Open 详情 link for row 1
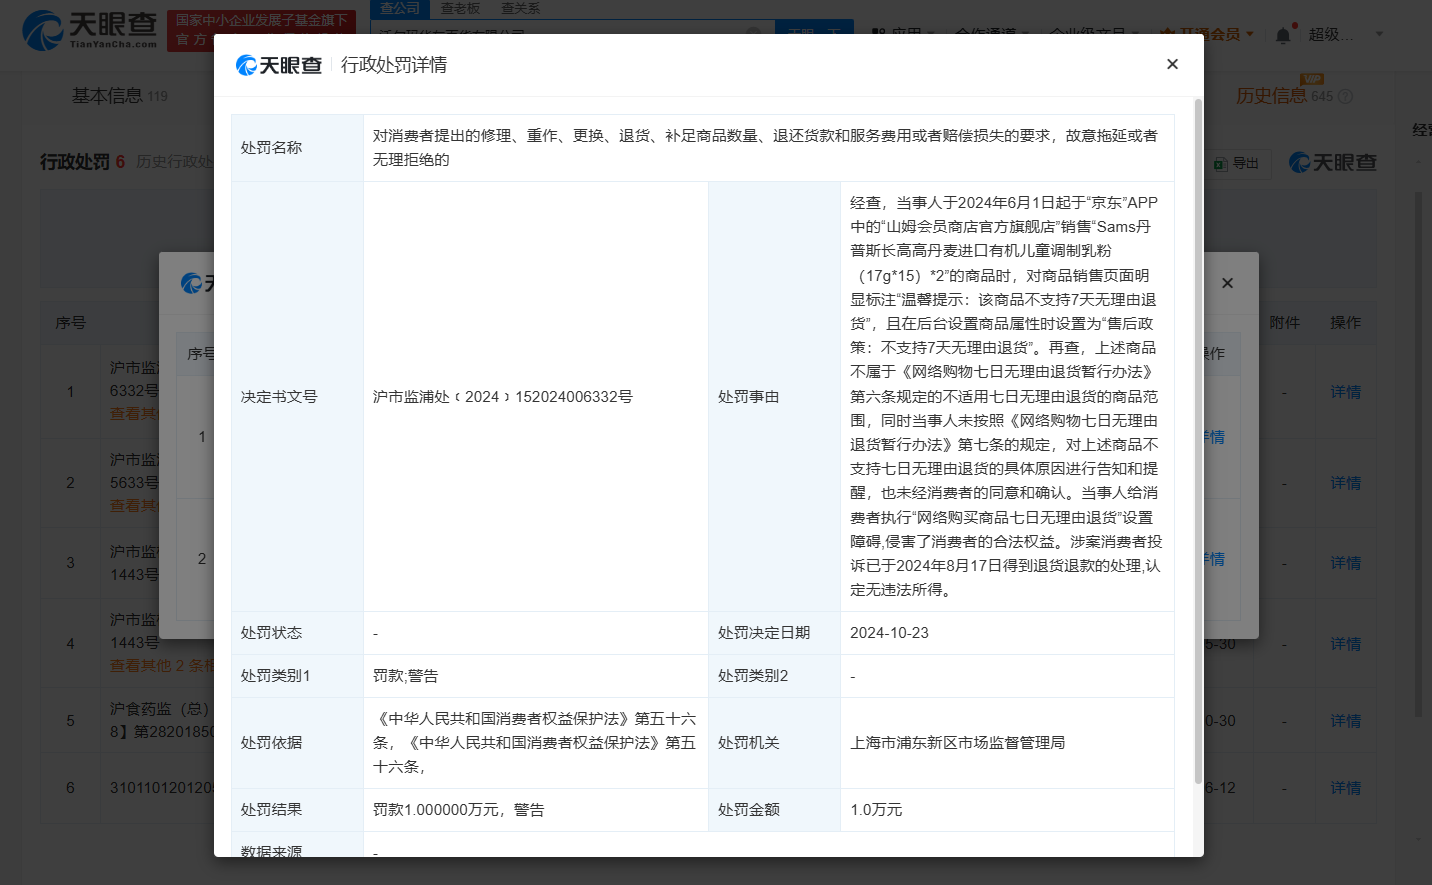1432x885 pixels. click(x=1345, y=392)
